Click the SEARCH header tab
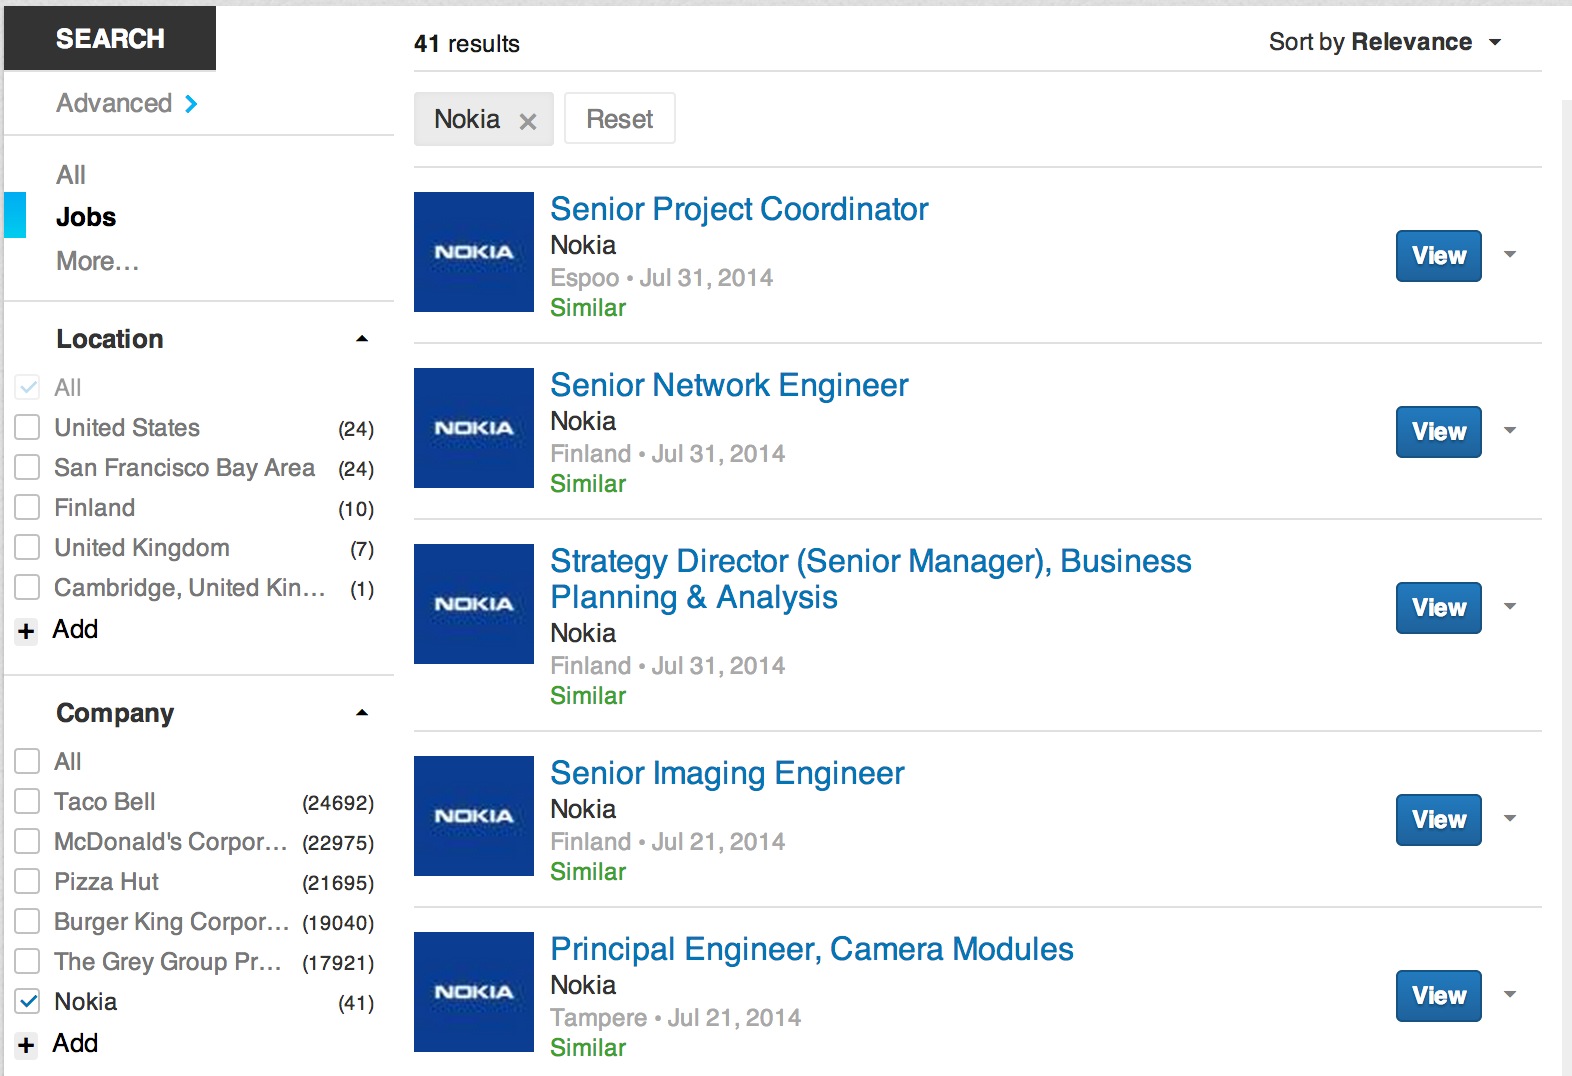 point(110,38)
